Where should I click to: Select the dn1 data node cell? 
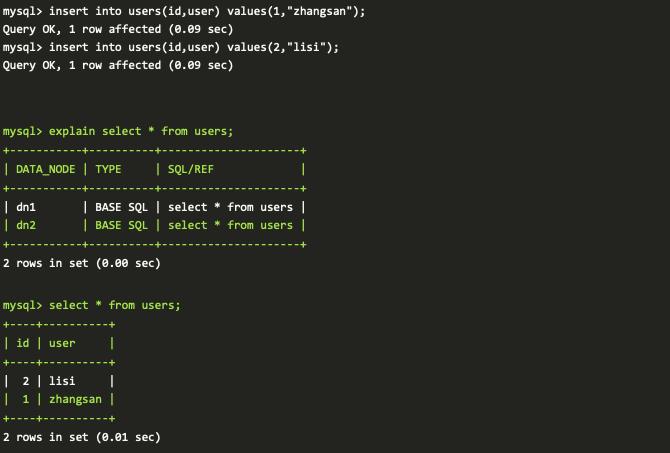[x=26, y=207]
